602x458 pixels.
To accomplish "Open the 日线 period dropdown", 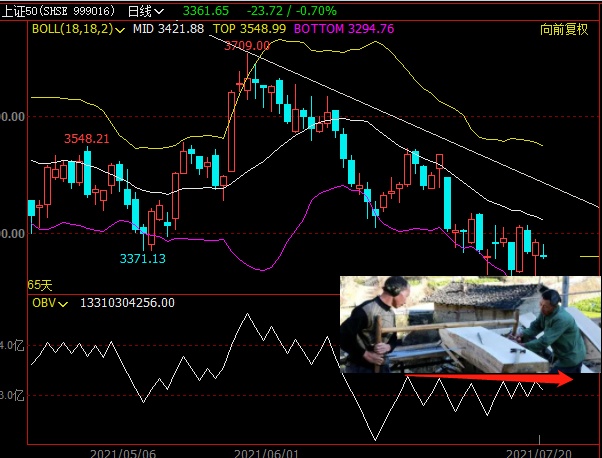I will (x=146, y=11).
